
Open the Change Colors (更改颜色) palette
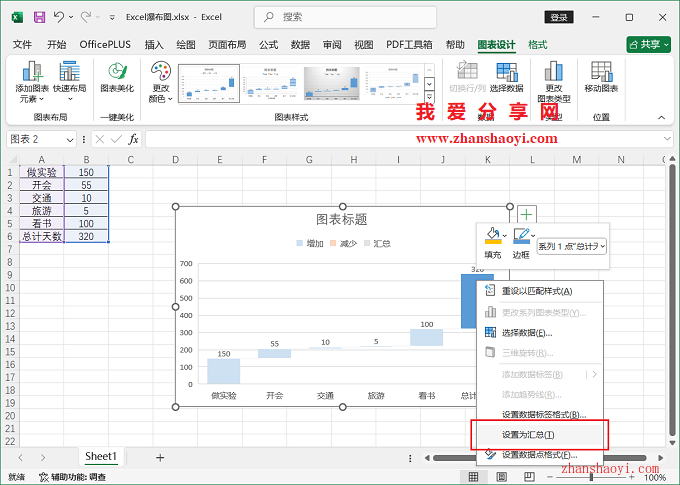coord(160,82)
